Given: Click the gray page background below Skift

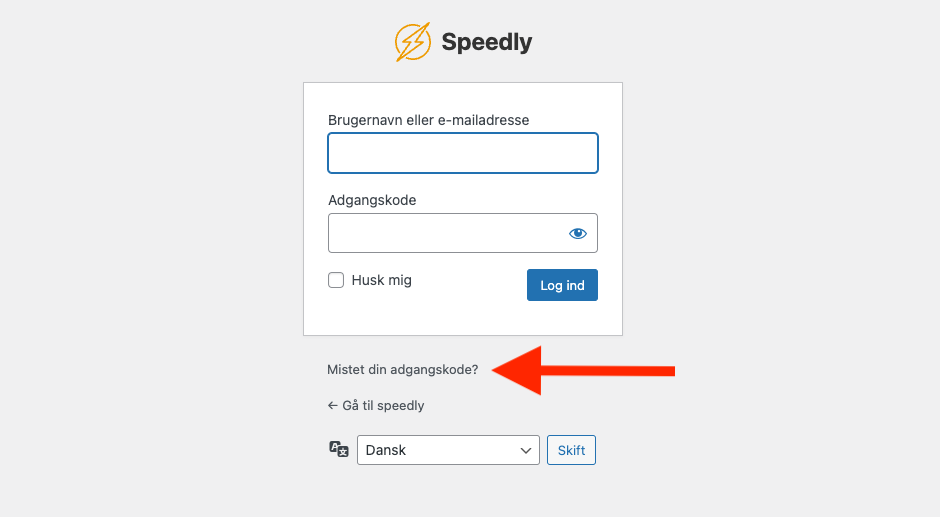Looking at the screenshot, I should point(570,495).
